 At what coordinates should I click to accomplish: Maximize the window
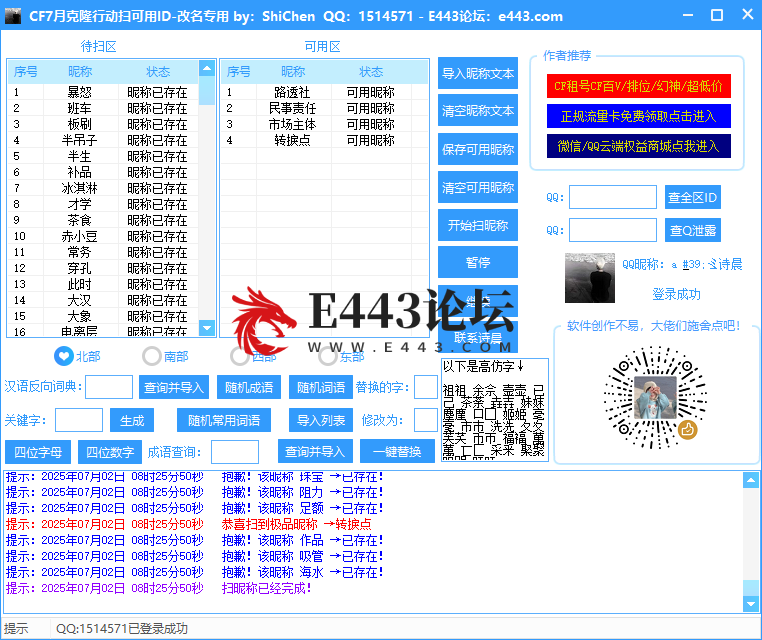pos(717,15)
